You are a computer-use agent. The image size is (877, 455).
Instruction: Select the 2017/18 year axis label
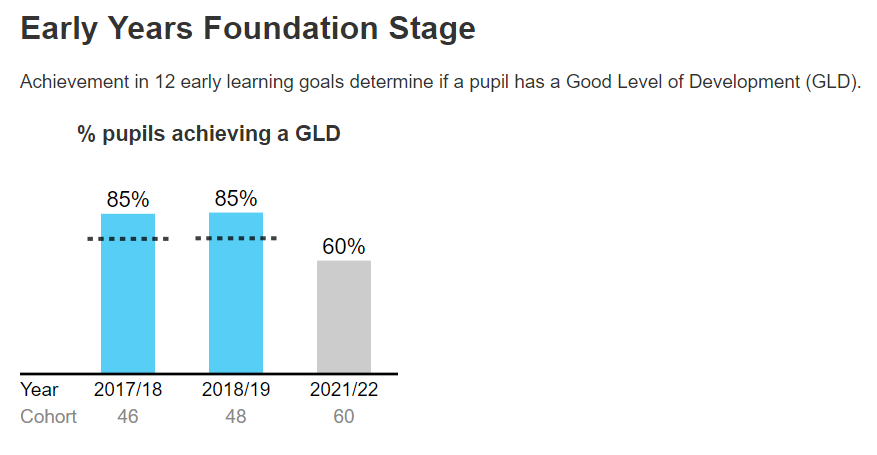pyautogui.click(x=128, y=390)
